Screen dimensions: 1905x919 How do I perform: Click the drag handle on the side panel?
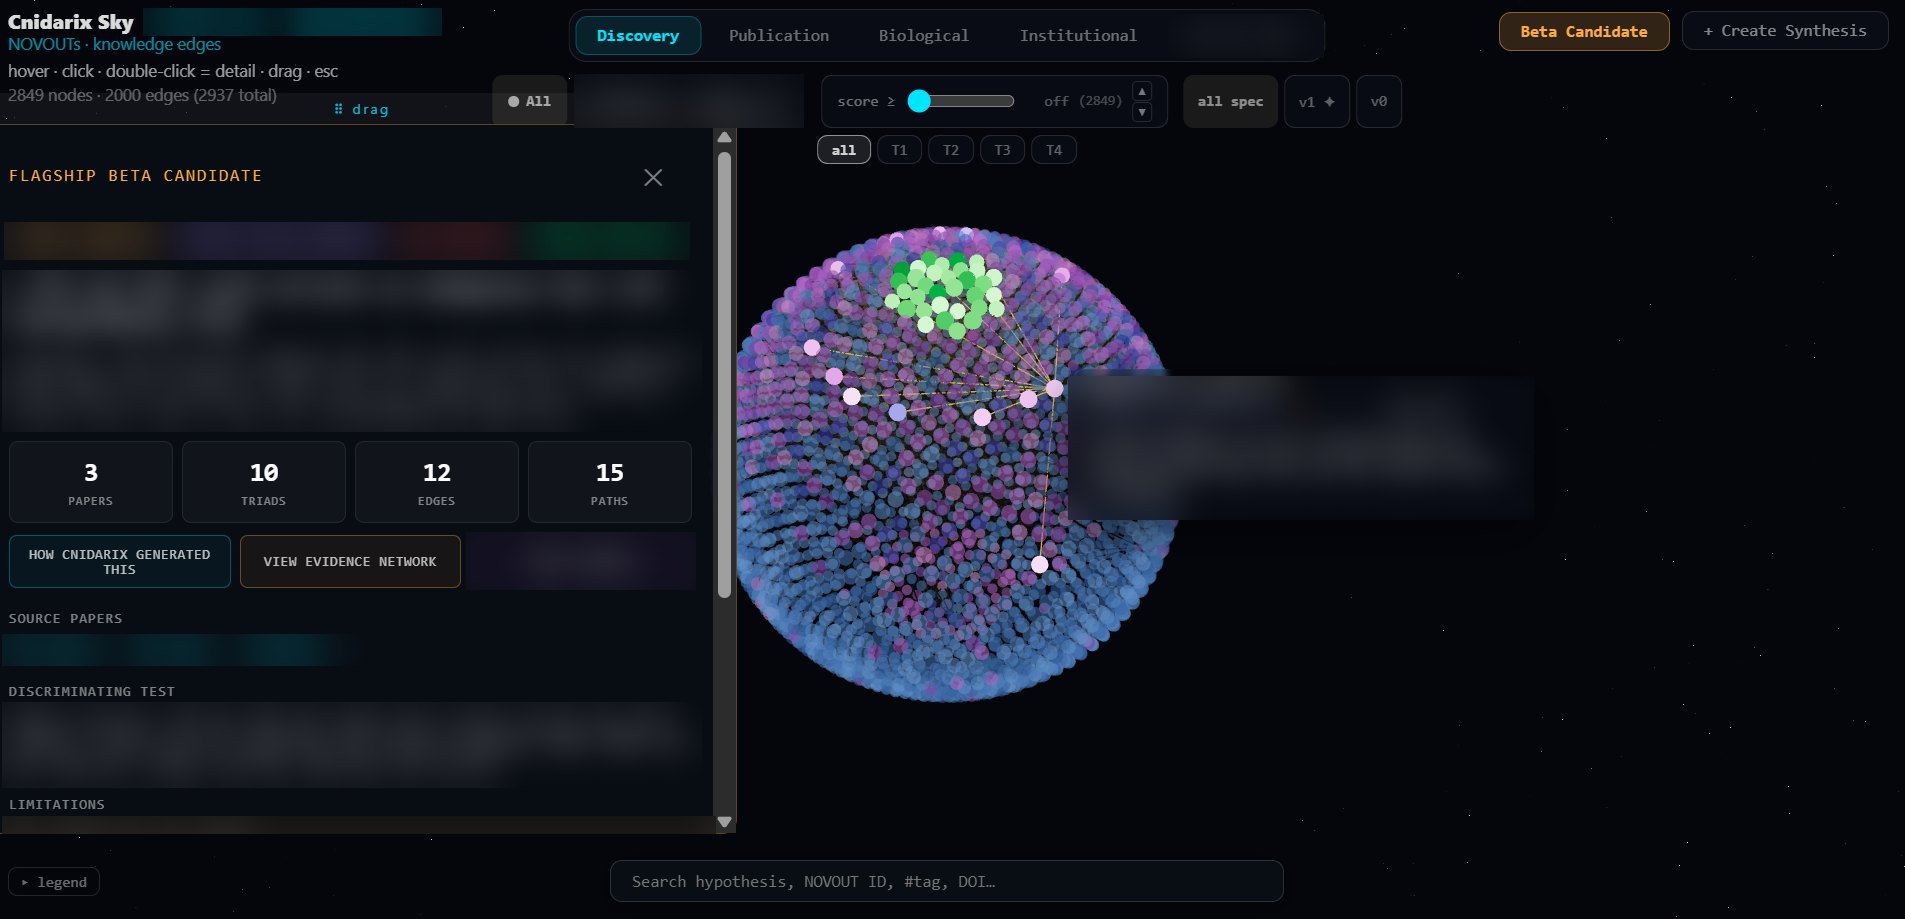coord(361,109)
